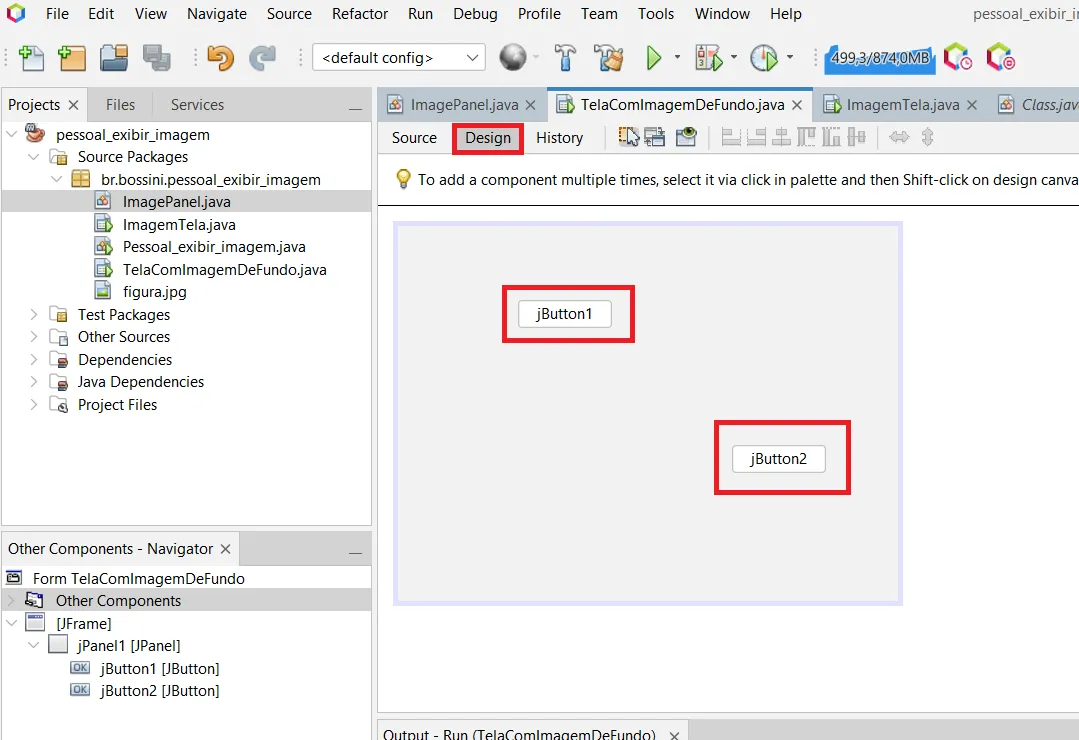Collapse the [JFrame] node in Navigator
The width and height of the screenshot is (1079, 740).
[x=12, y=623]
